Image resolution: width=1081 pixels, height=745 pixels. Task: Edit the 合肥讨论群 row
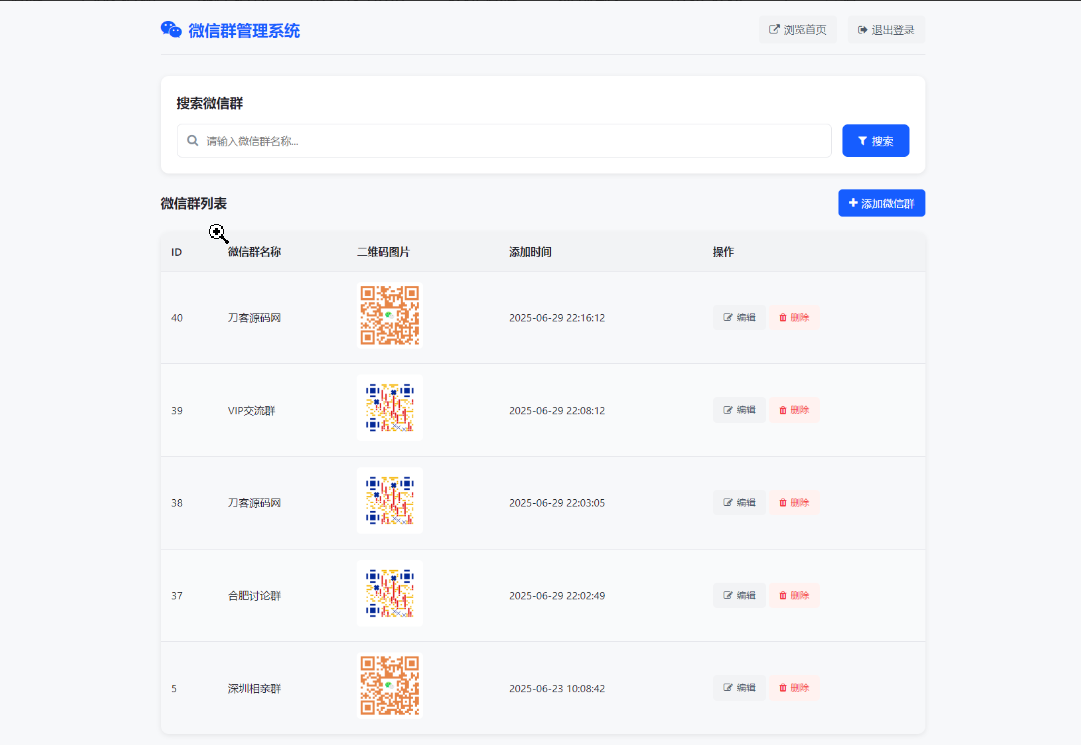click(x=739, y=595)
